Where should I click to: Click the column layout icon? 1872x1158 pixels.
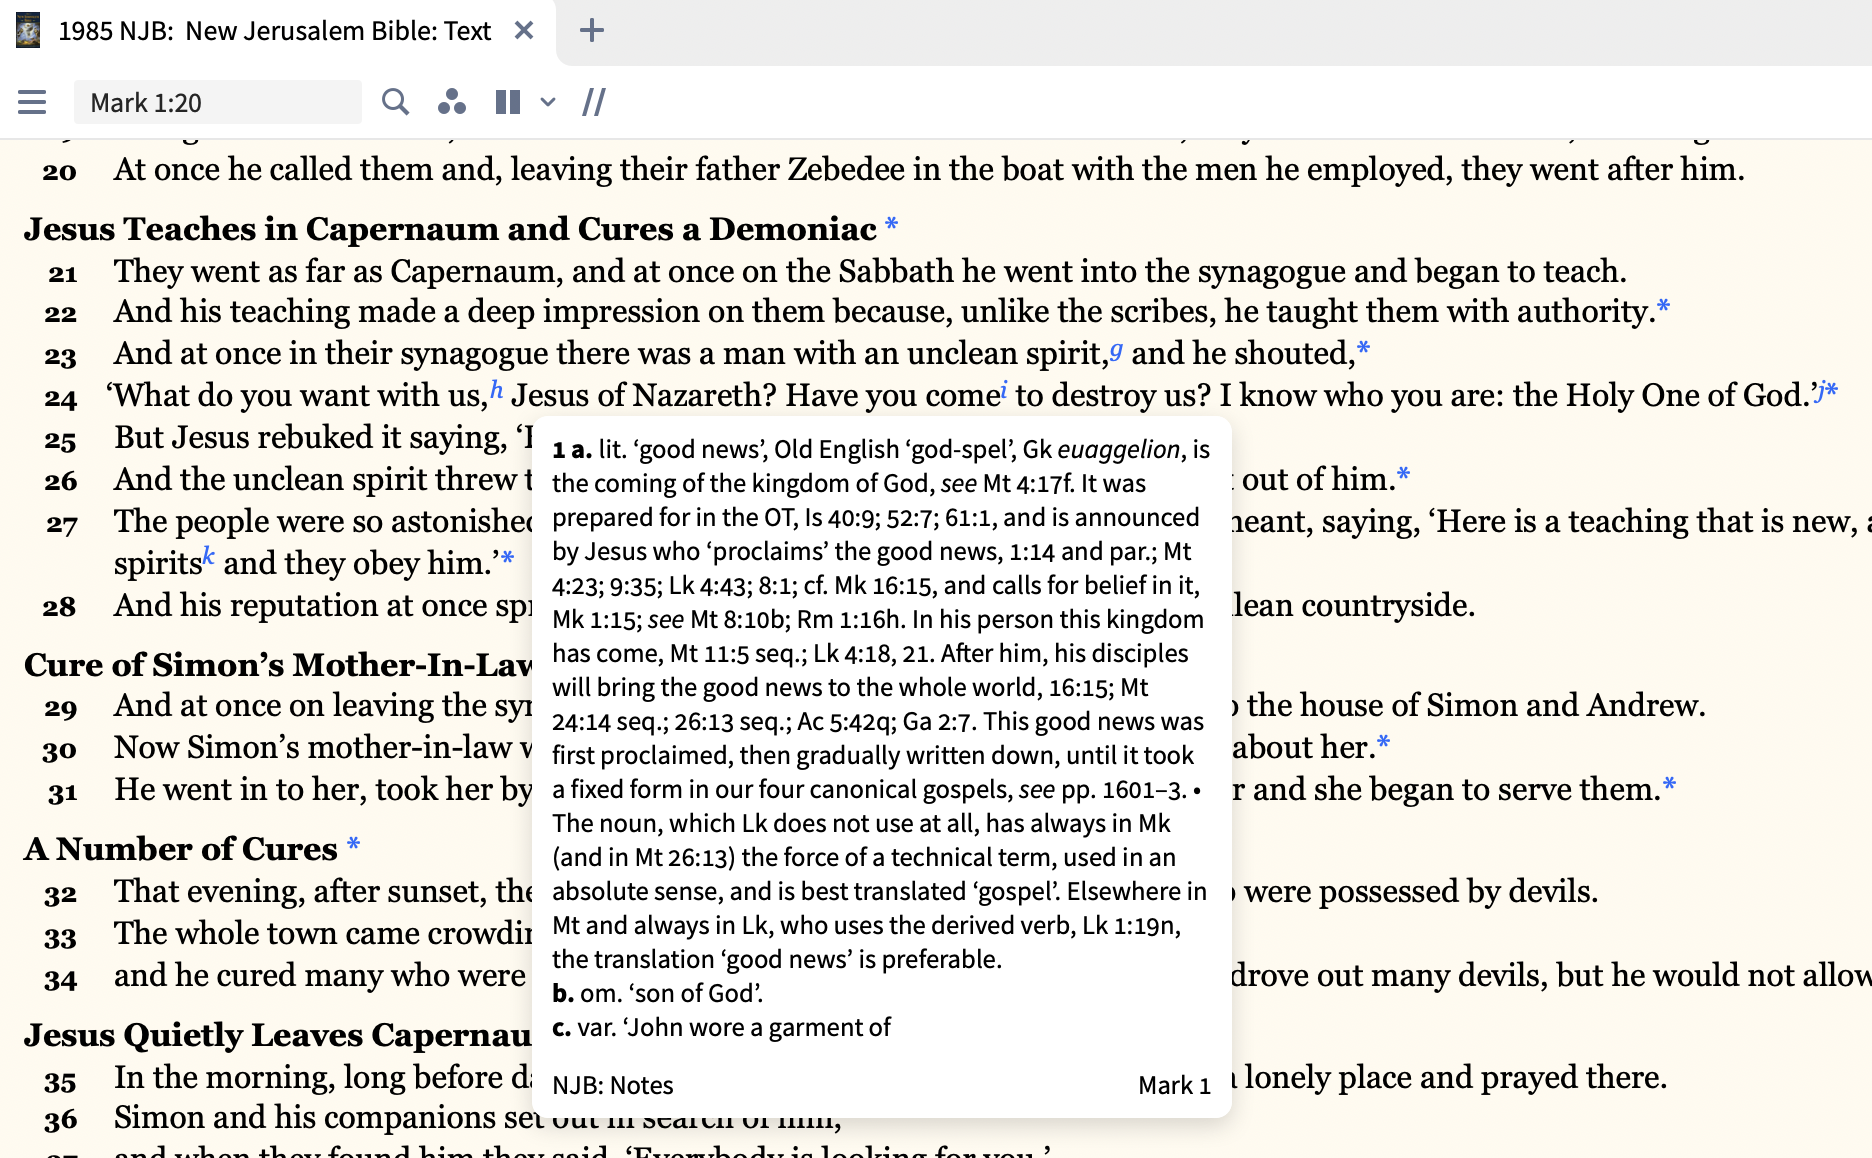(x=508, y=102)
